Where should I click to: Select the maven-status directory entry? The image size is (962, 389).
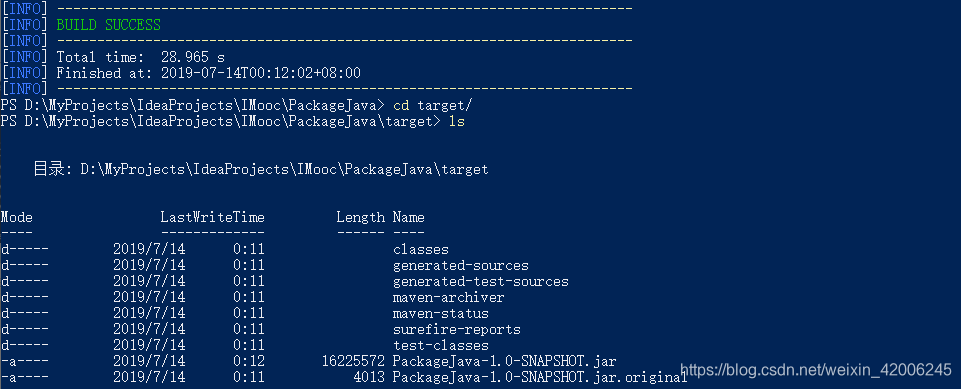click(x=441, y=314)
